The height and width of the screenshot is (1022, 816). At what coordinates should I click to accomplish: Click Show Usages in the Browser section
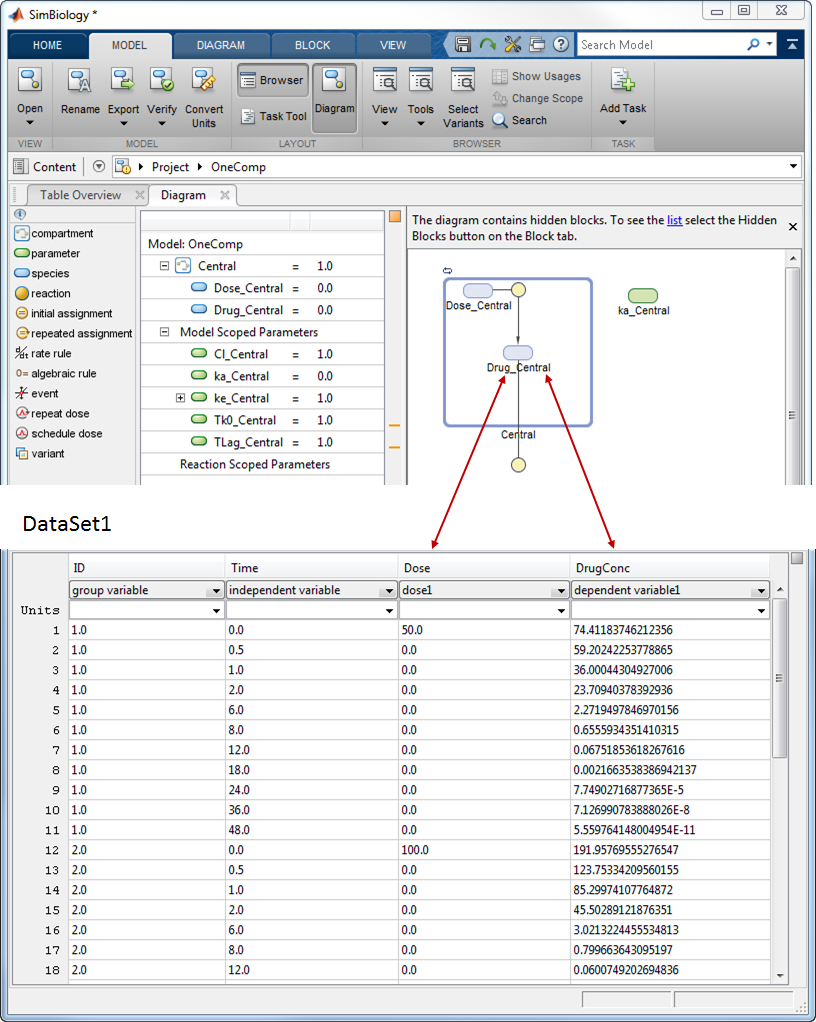coord(536,76)
